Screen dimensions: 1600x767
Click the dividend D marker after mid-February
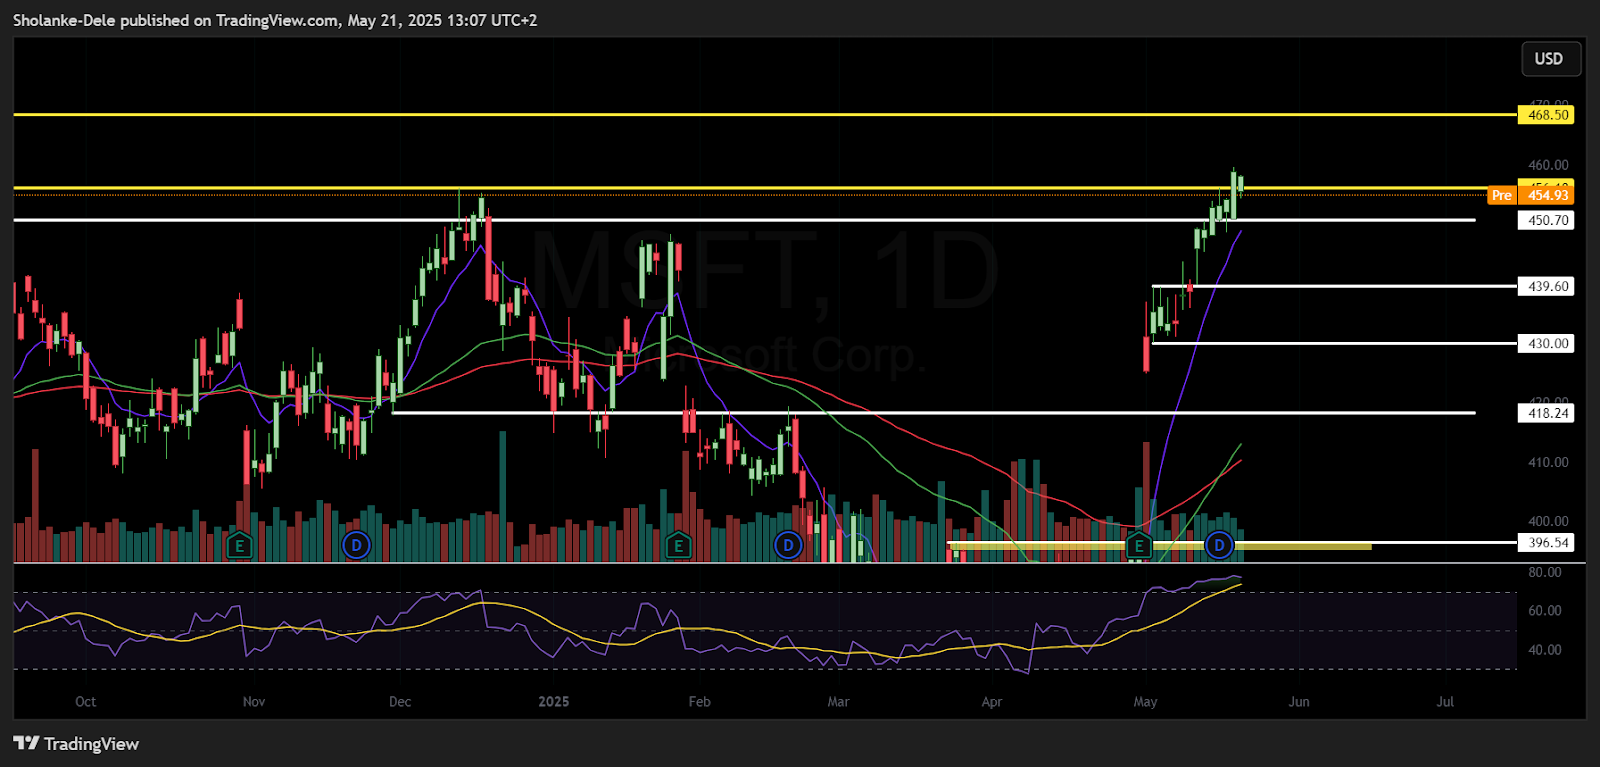pos(788,546)
